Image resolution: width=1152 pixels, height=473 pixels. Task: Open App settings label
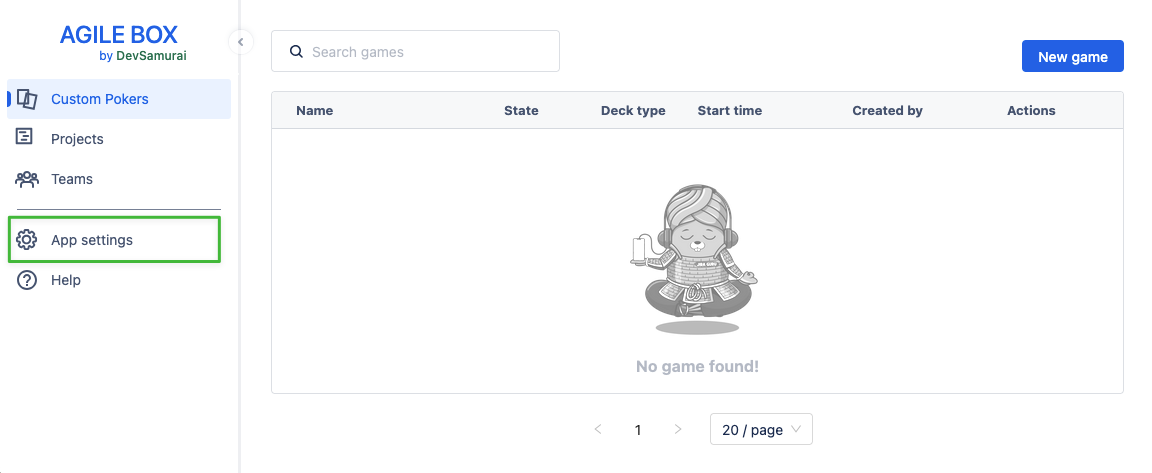[92, 240]
